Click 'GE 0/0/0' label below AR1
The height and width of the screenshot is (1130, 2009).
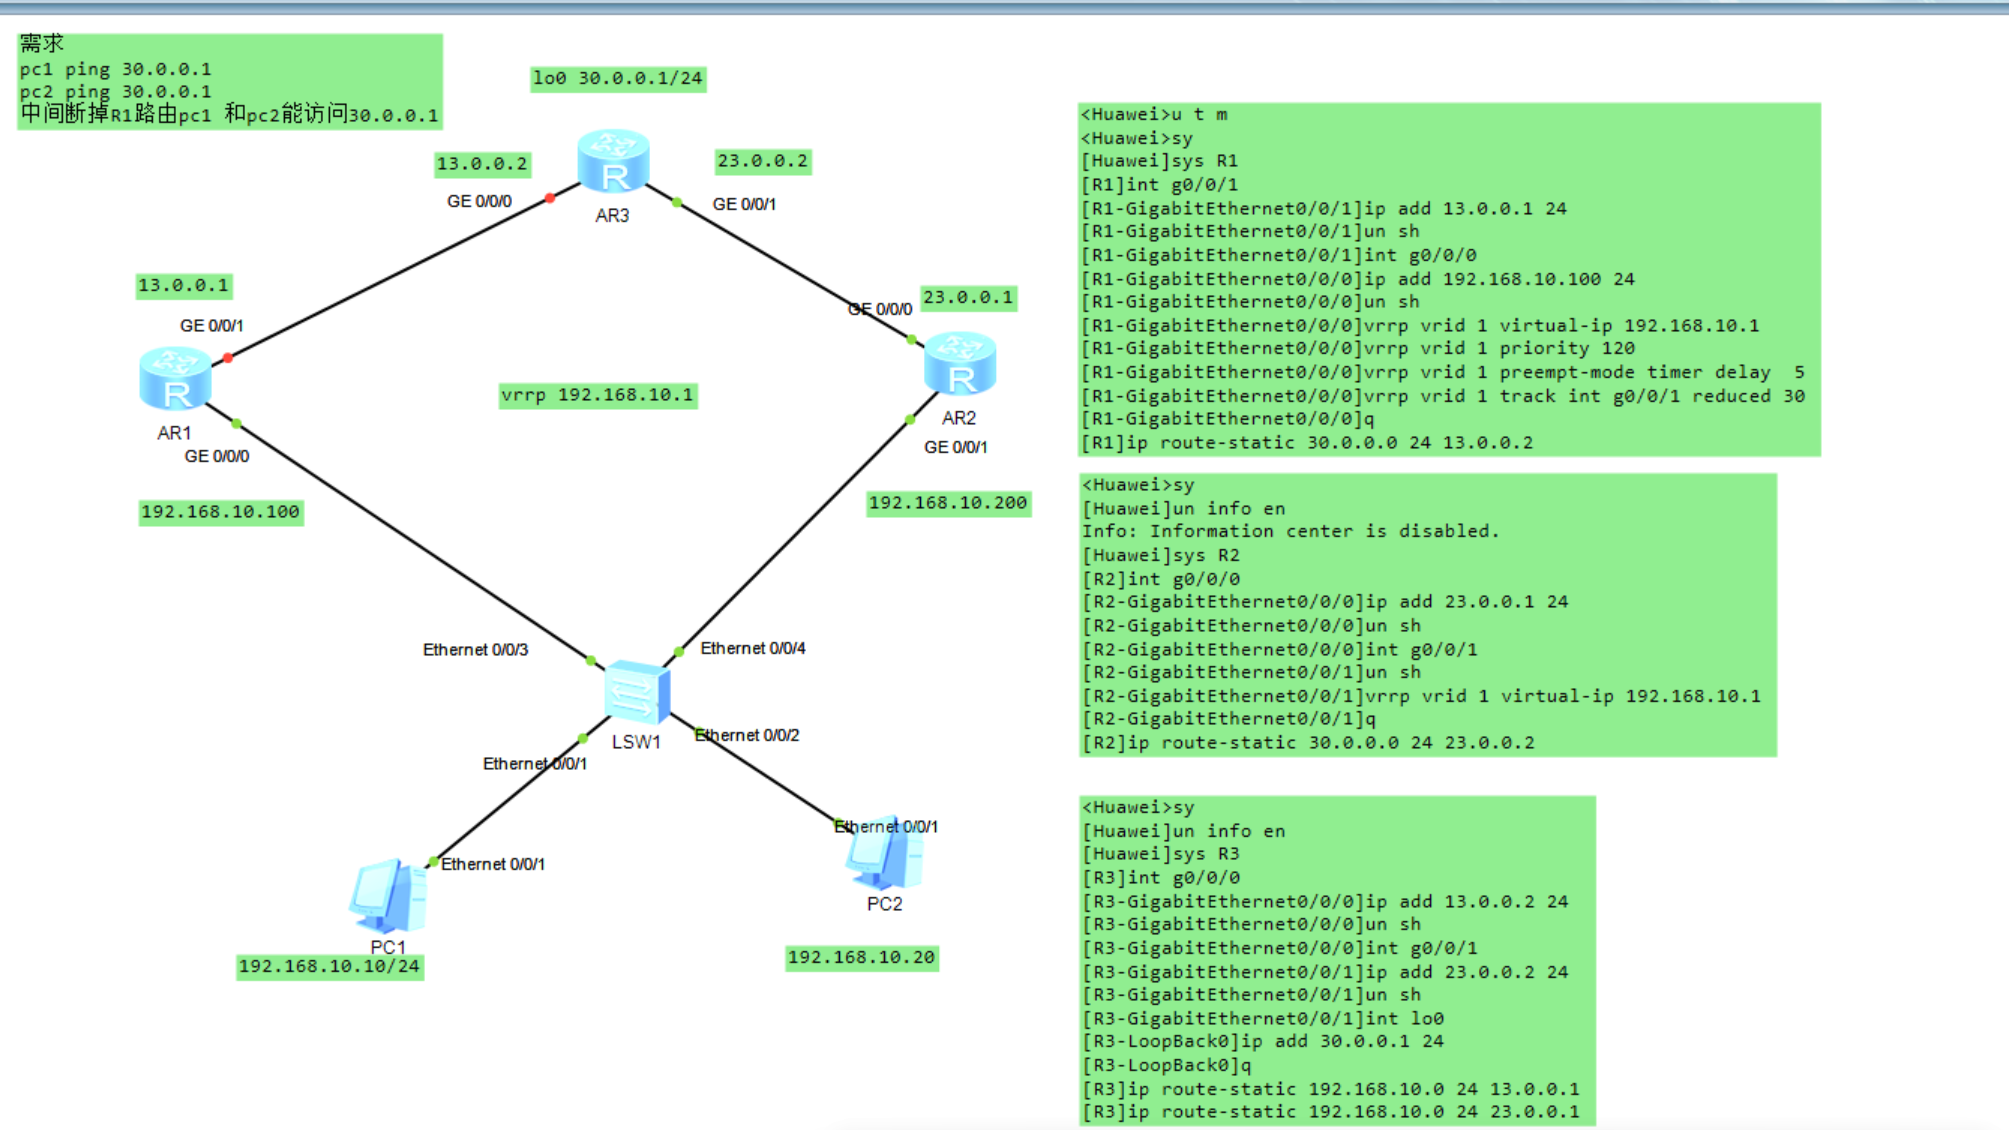tap(217, 457)
